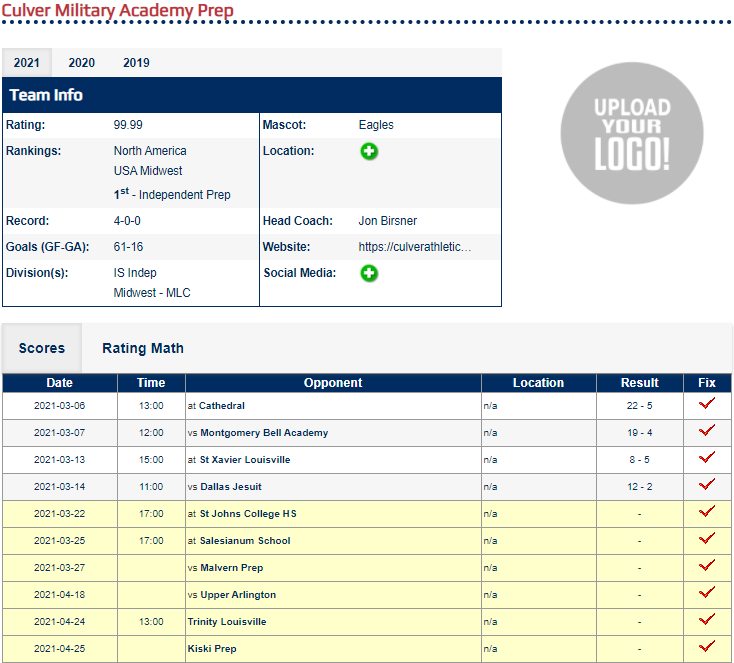The image size is (734, 663).
Task: Fix the St Xavier Louisville game checkmark
Action: pos(707,457)
